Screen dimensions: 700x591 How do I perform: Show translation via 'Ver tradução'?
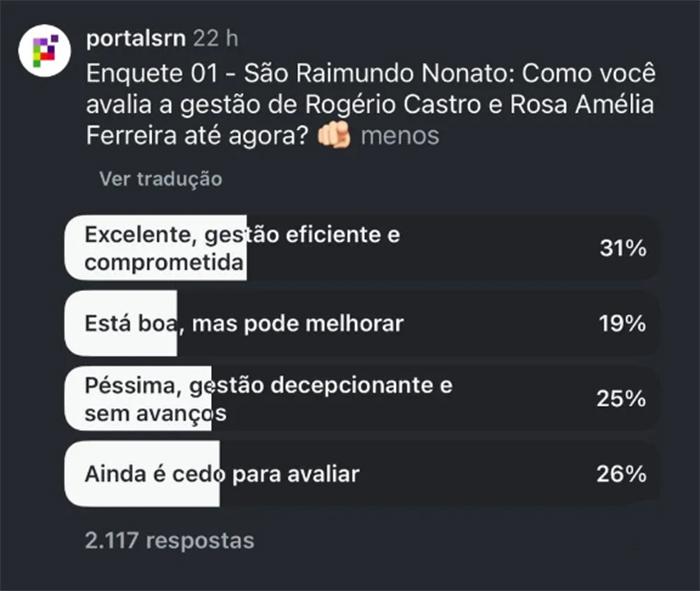[x=161, y=179]
